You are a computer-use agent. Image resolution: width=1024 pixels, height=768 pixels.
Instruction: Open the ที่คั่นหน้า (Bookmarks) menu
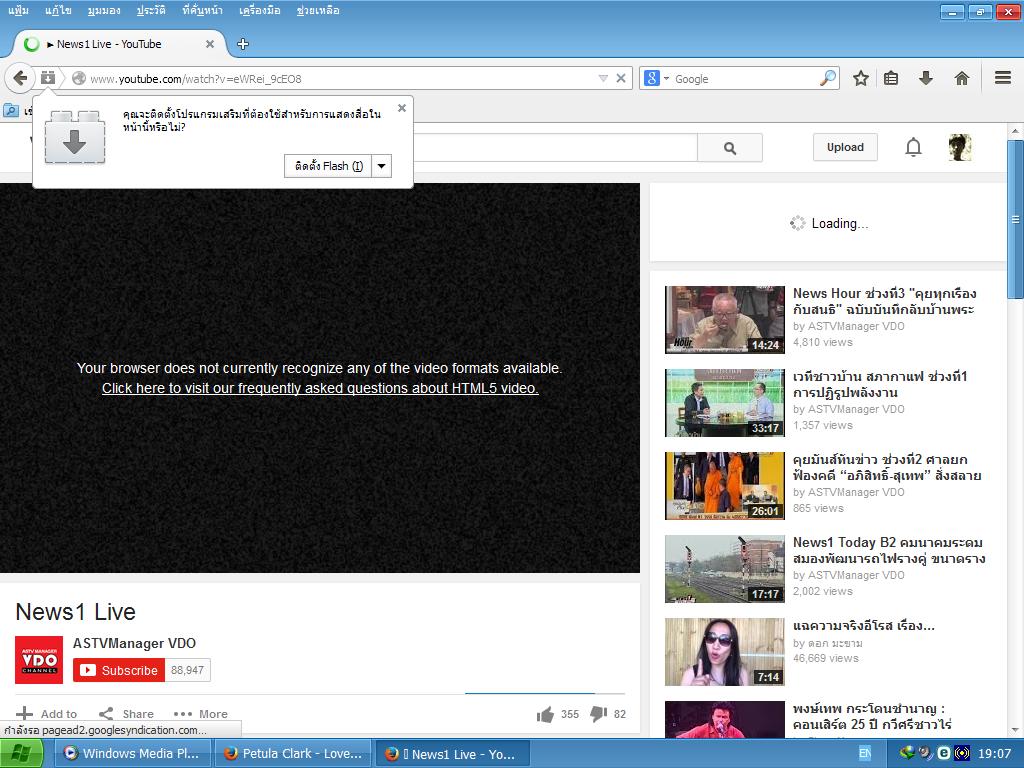coord(202,10)
